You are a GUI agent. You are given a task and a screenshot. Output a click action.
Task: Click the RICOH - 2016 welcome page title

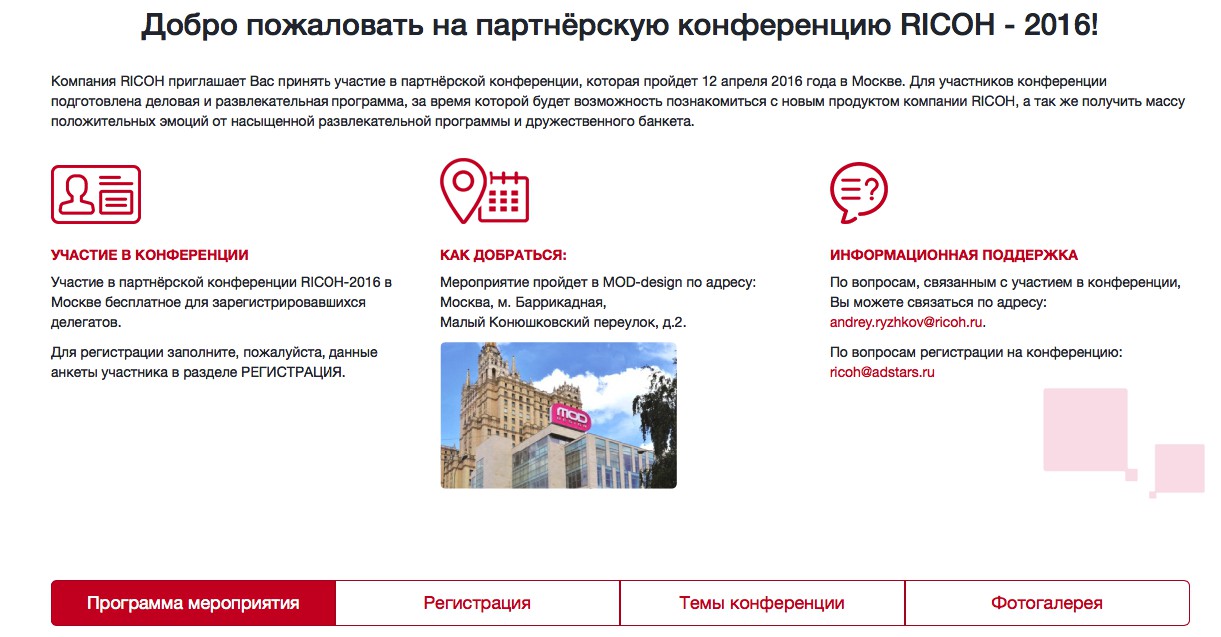[620, 25]
